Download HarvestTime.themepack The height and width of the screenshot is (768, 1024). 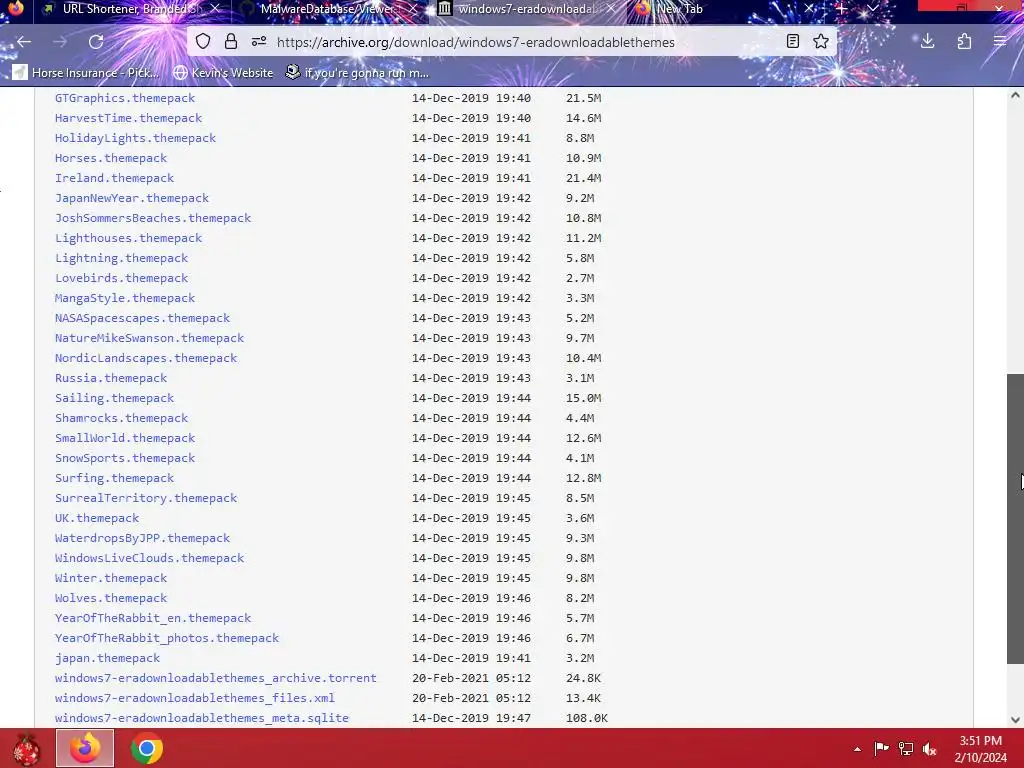tap(129, 118)
